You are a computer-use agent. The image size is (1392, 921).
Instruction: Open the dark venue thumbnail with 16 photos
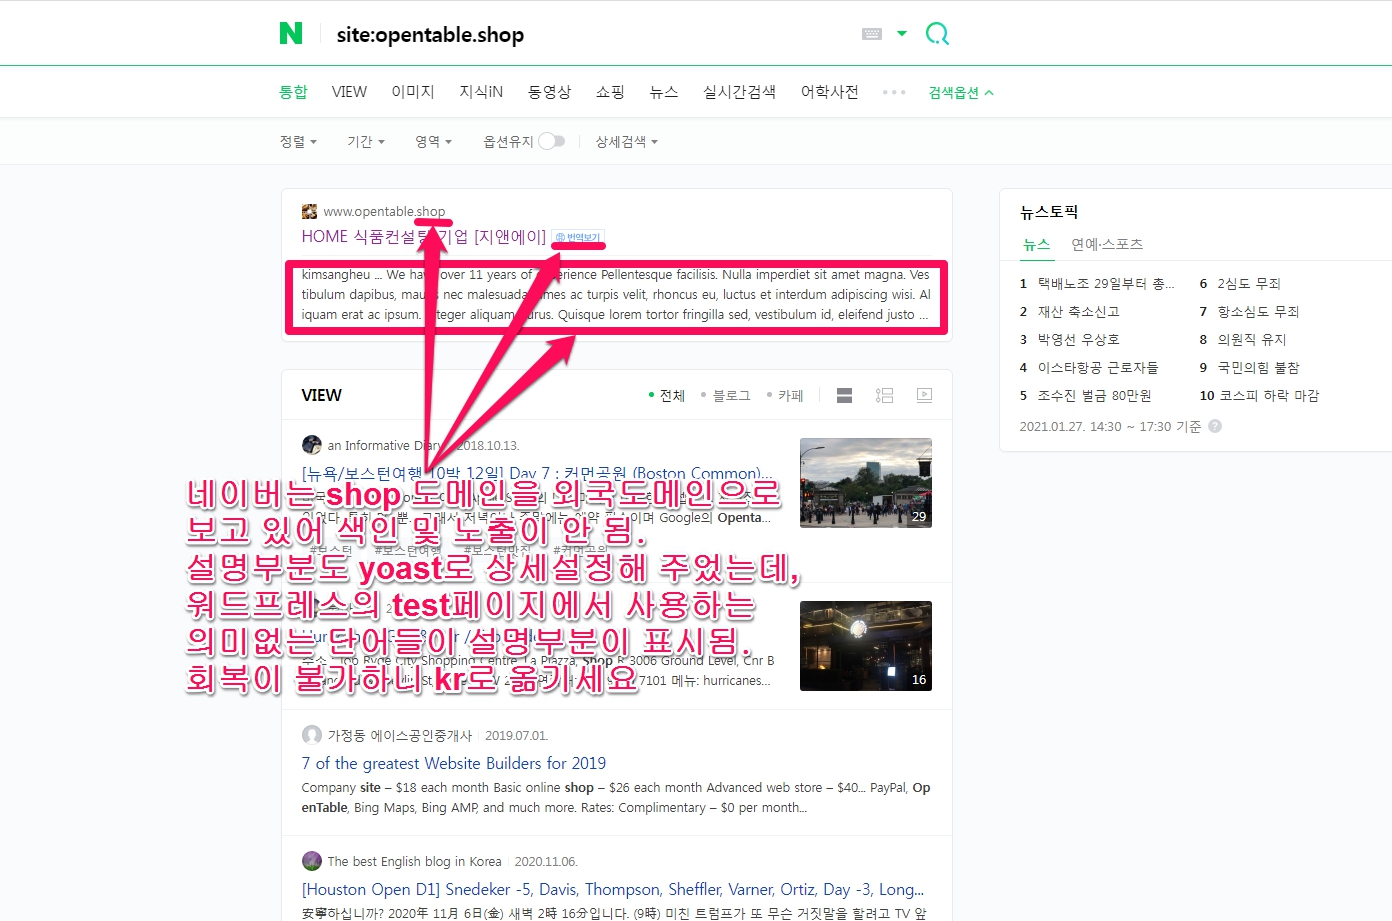[866, 646]
